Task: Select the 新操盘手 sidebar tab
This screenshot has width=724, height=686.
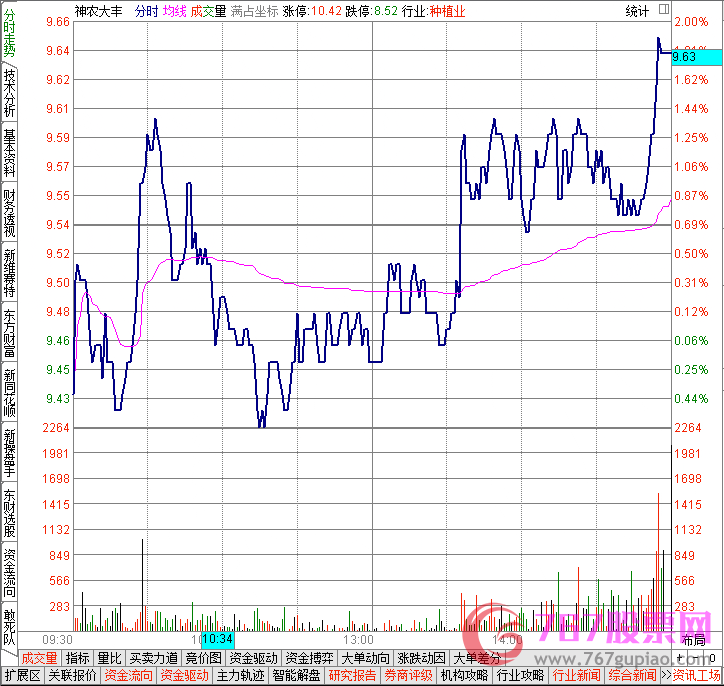Action: (9, 453)
